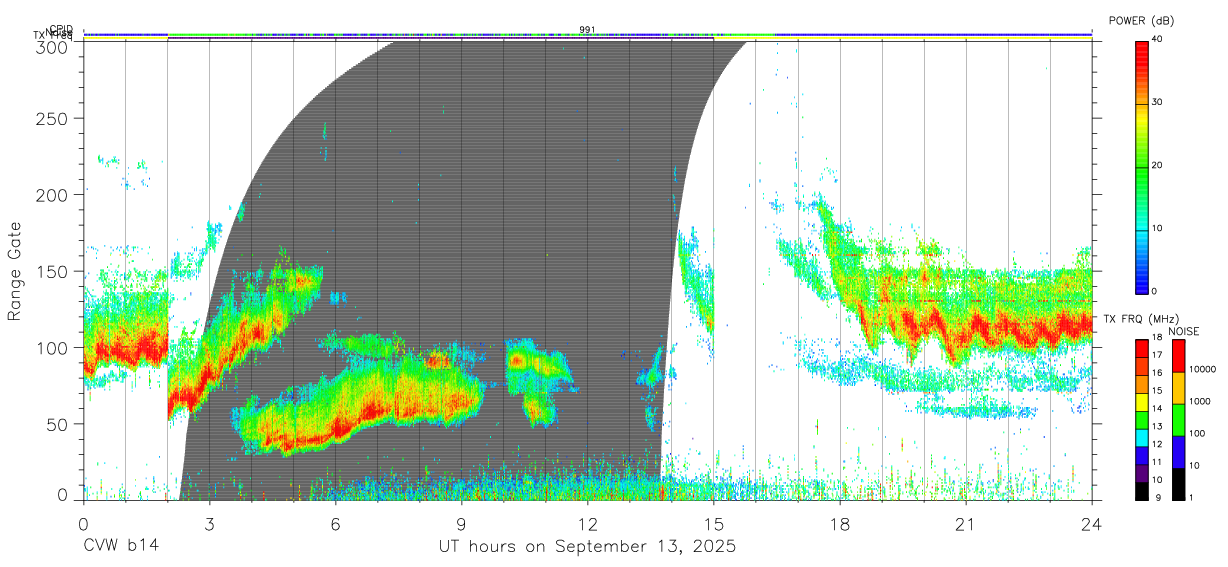Click the 'POWER (dB)' legend title
The width and height of the screenshot is (1228, 567).
tap(1141, 20)
